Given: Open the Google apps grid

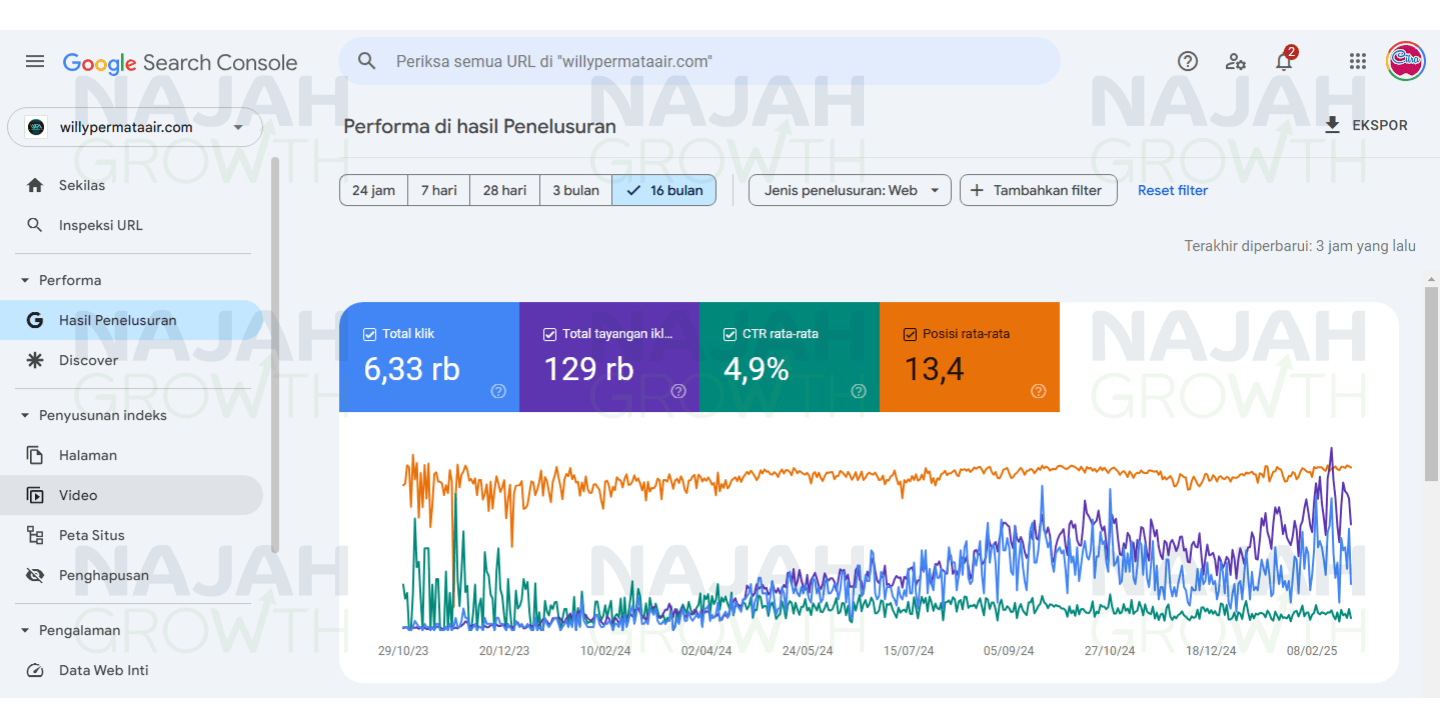Looking at the screenshot, I should pos(1357,61).
